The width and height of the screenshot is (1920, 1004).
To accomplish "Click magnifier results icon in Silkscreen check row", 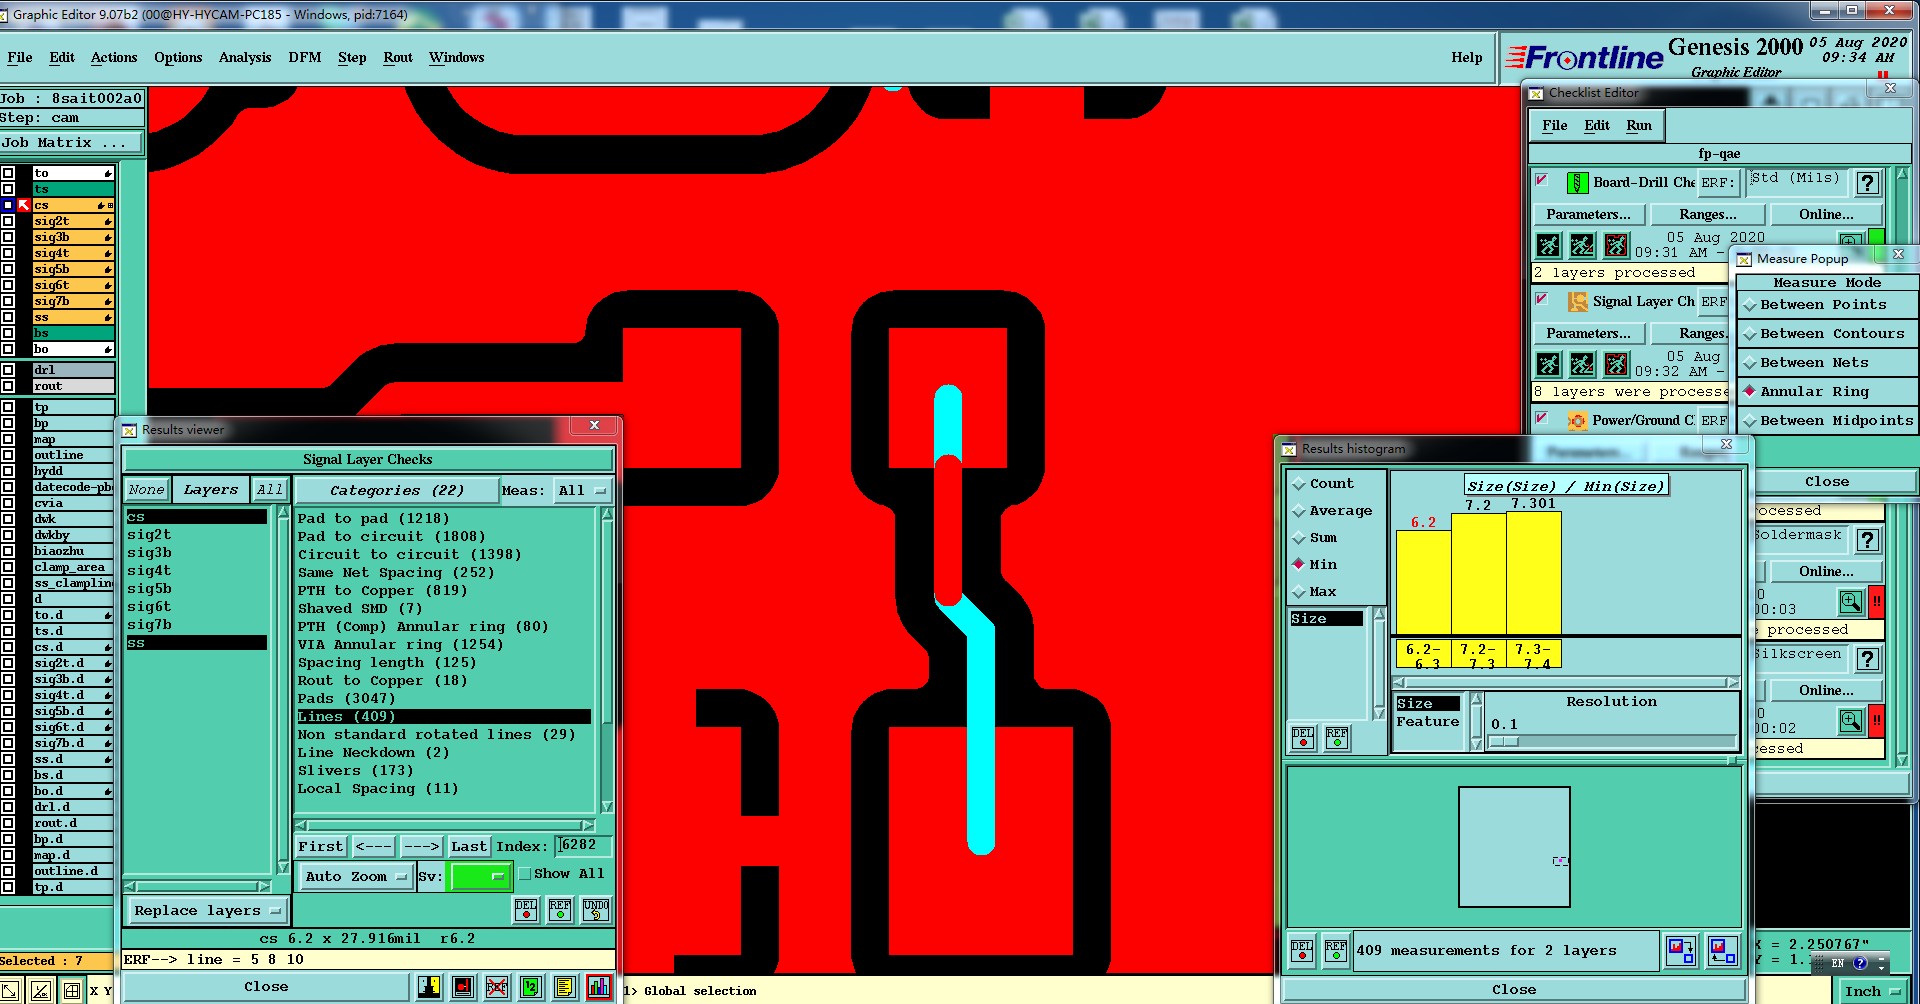I will (x=1851, y=721).
